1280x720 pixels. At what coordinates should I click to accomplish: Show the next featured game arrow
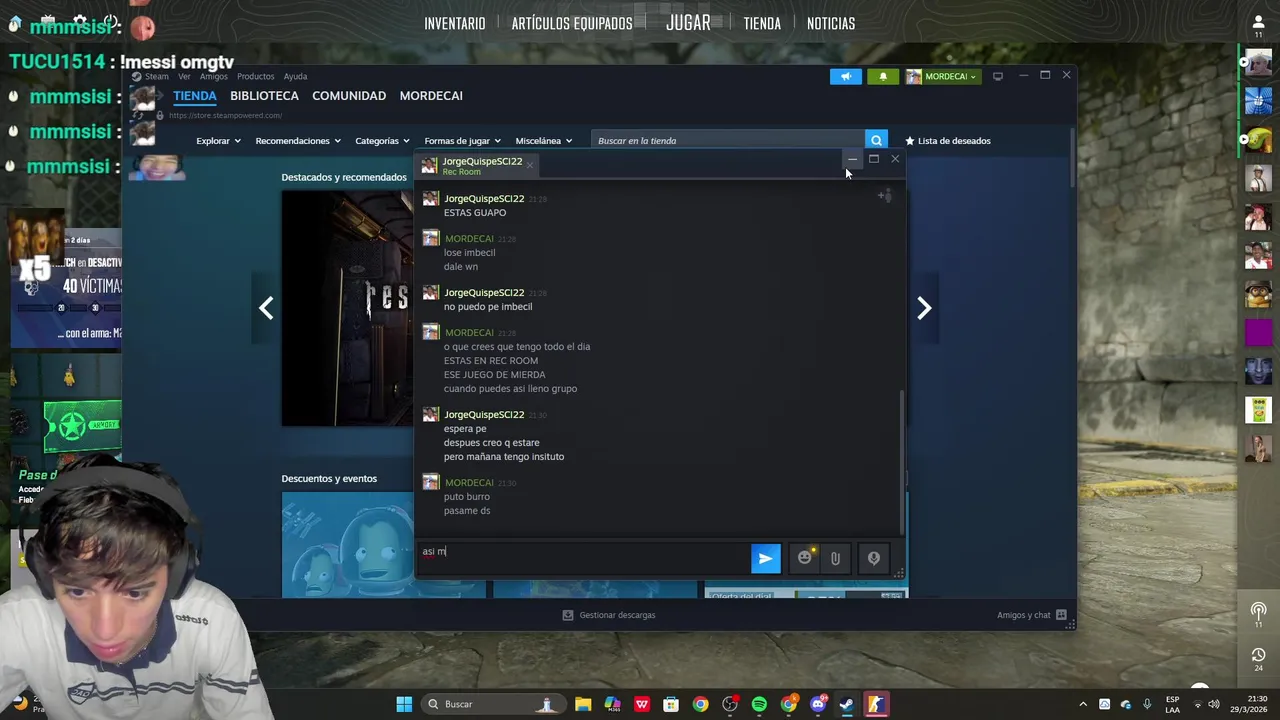click(924, 308)
